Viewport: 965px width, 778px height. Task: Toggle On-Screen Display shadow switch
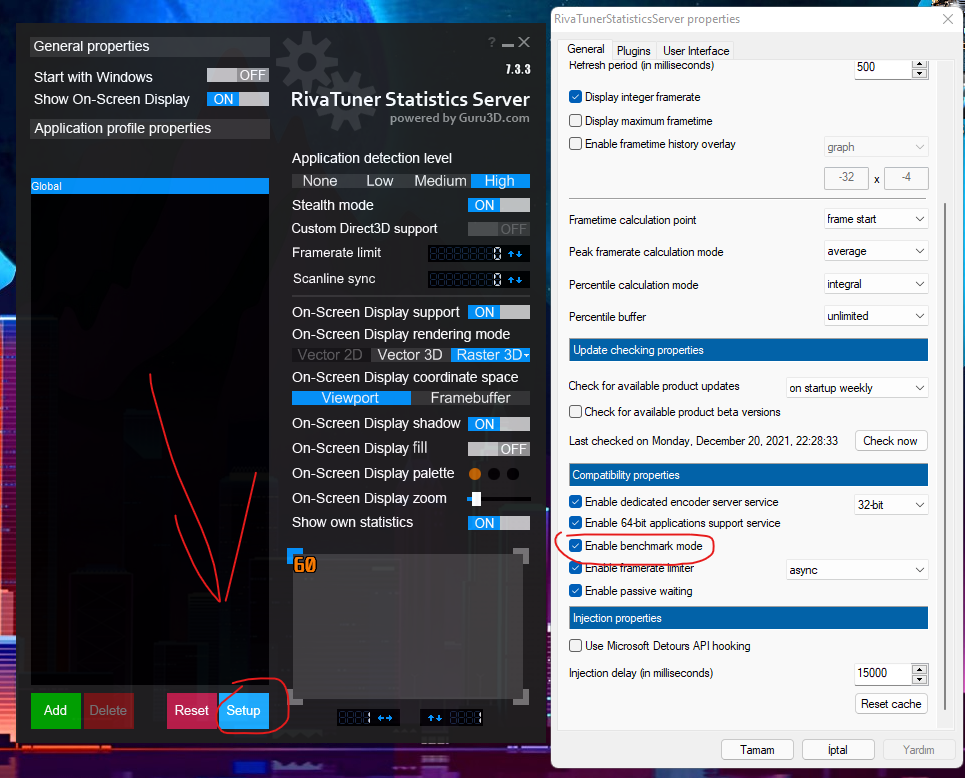pyautogui.click(x=499, y=424)
